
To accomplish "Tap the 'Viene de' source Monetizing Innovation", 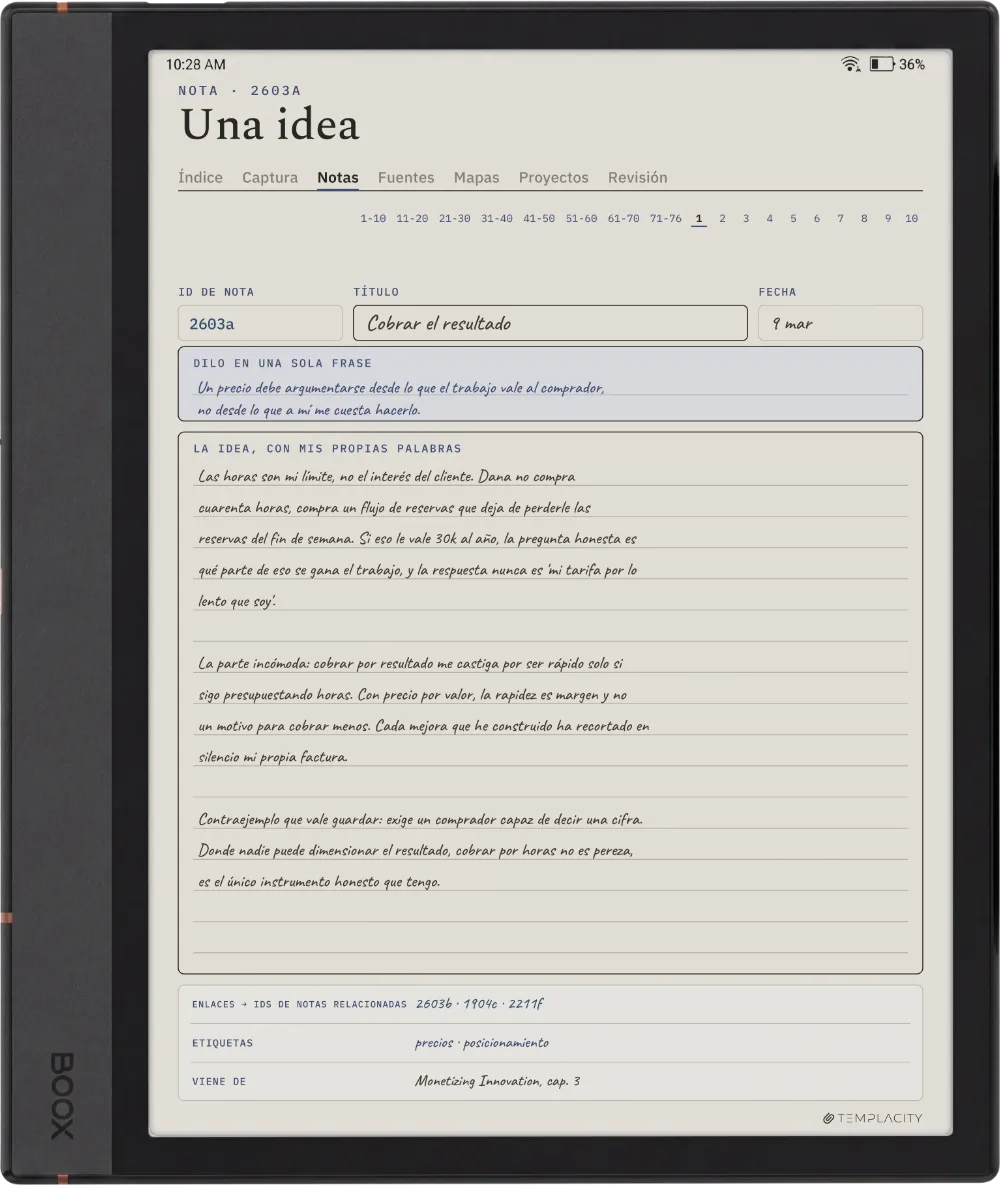I will (497, 1082).
